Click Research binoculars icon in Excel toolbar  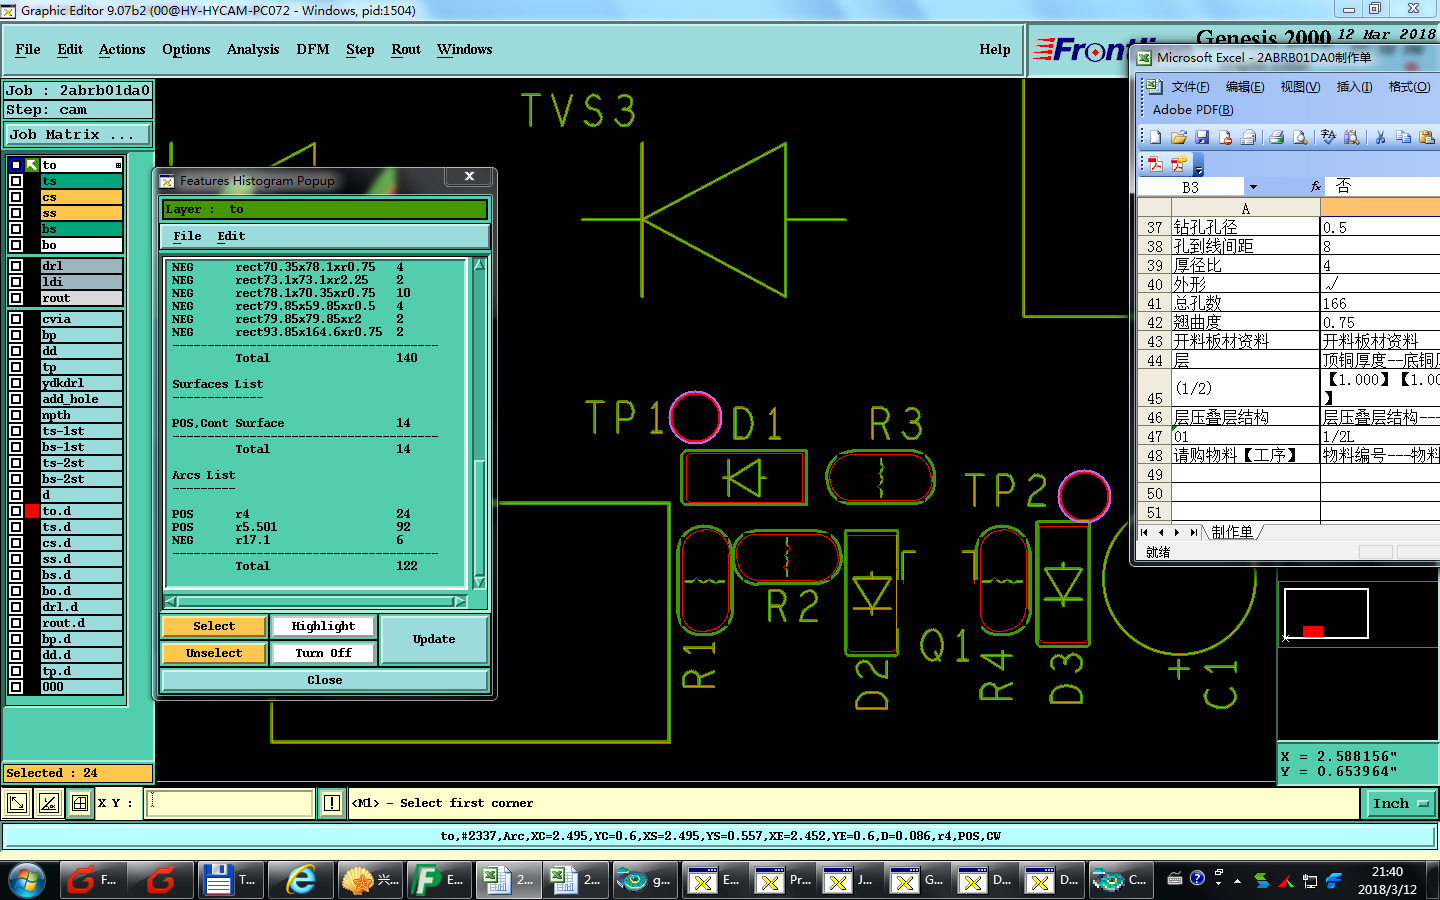[x=1351, y=137]
